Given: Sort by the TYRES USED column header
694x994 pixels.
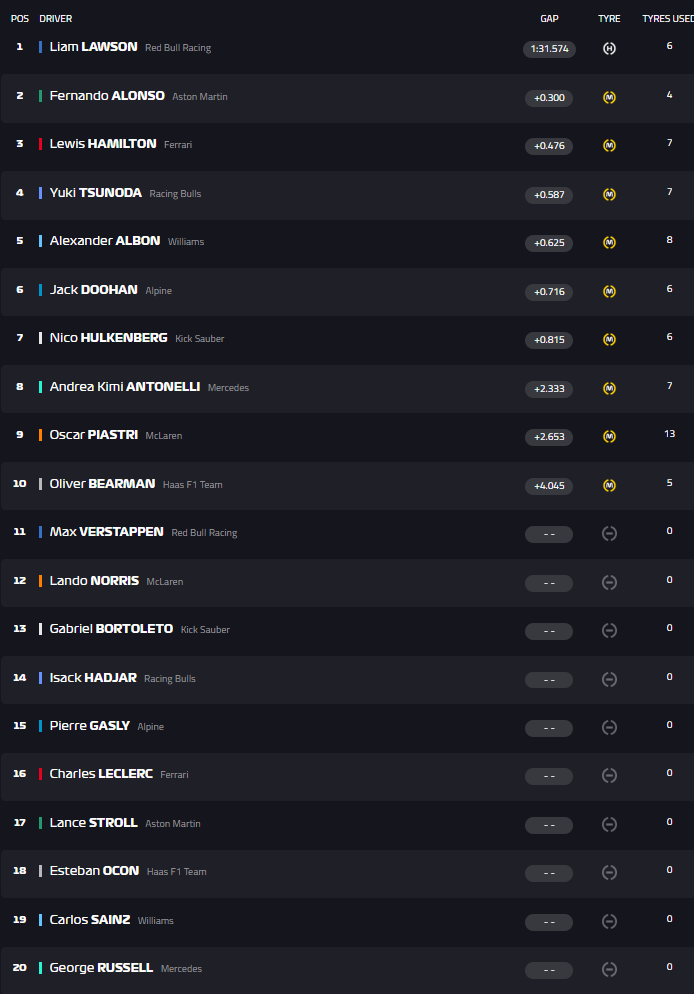Looking at the screenshot, I should tap(667, 19).
